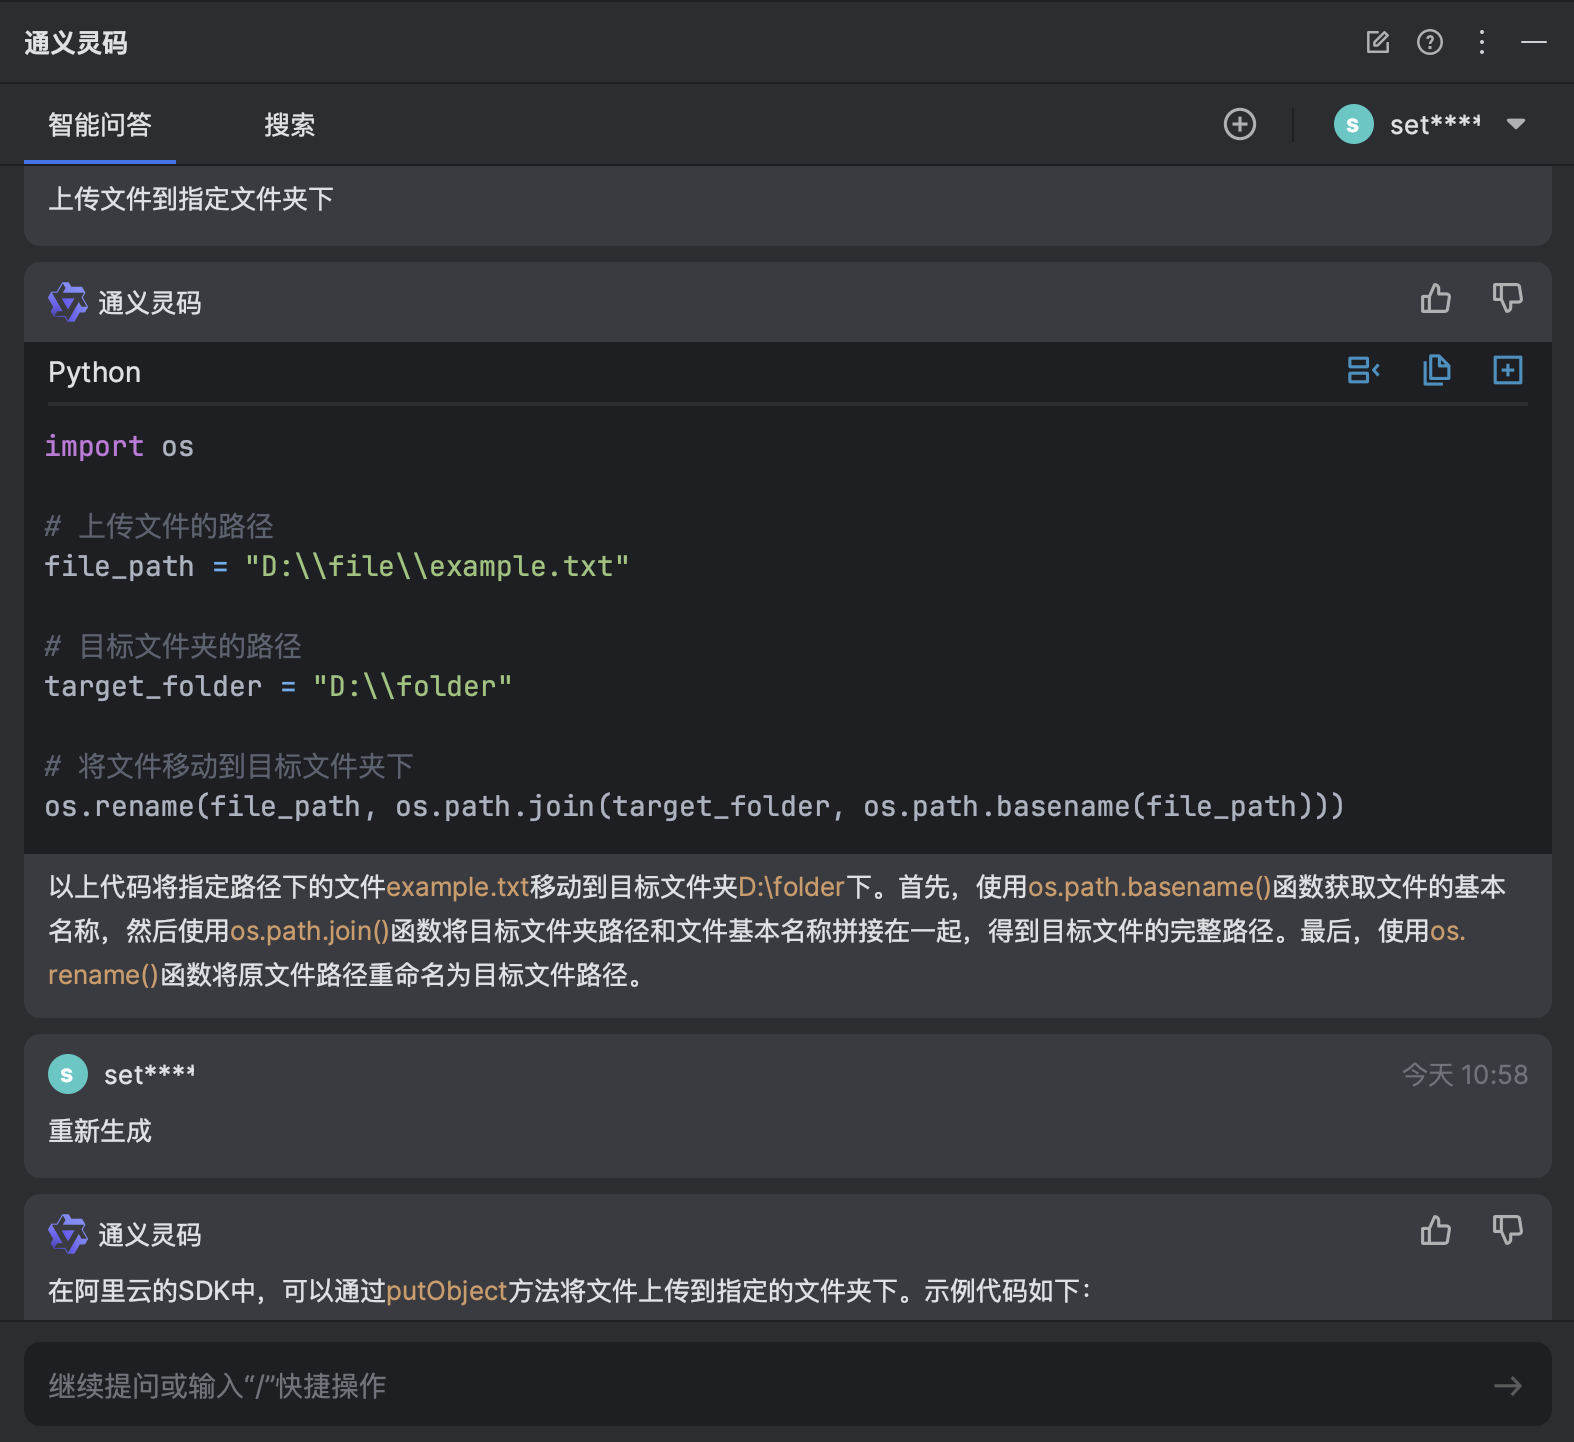Click the 通义灵码 panel title

coord(76,43)
